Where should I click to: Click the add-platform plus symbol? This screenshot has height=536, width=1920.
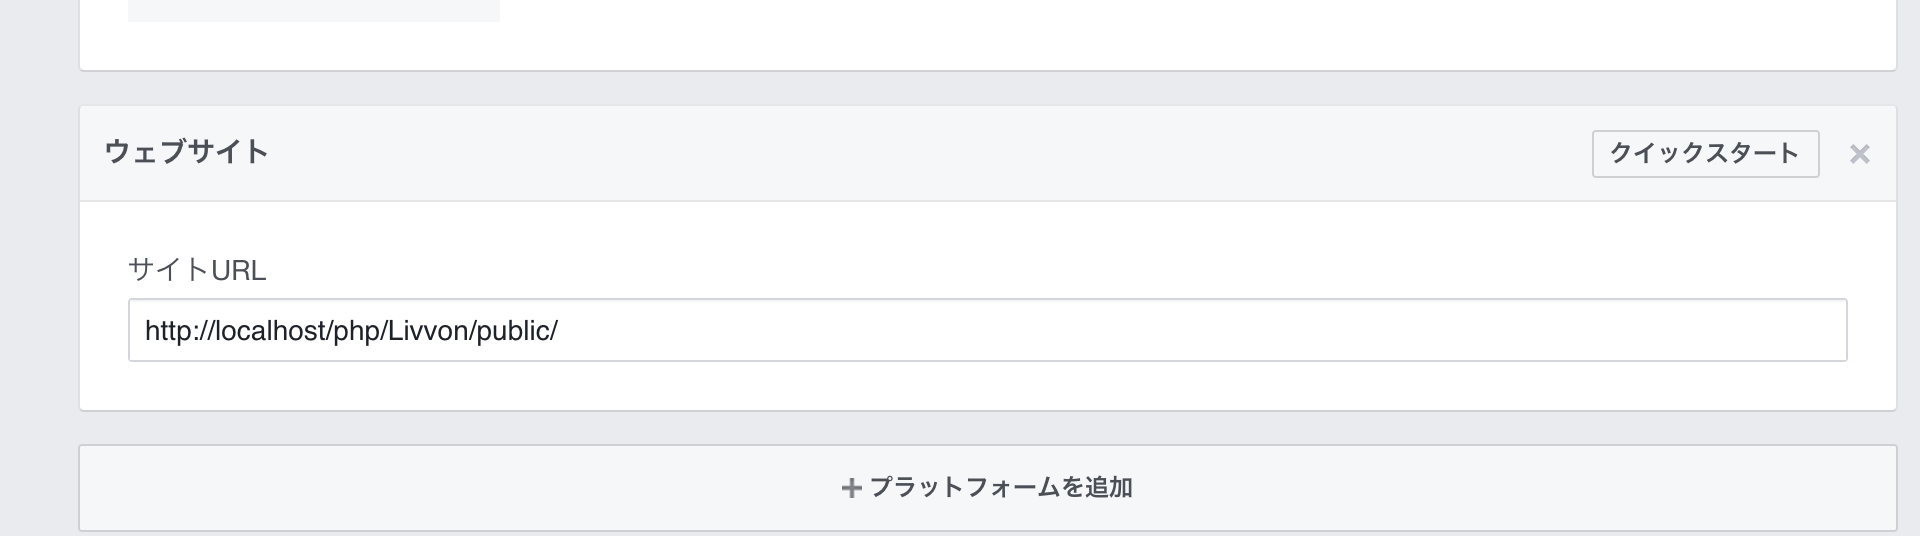tap(851, 488)
